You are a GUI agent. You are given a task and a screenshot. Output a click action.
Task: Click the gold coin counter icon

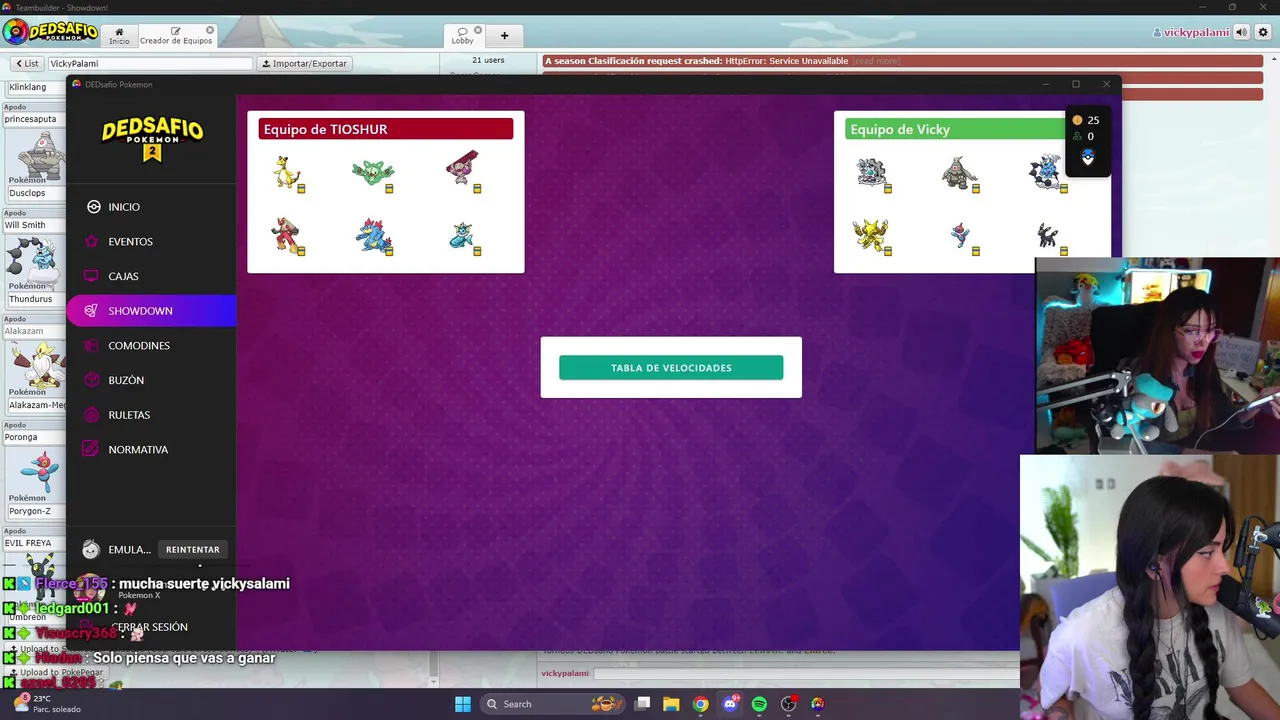(1077, 120)
